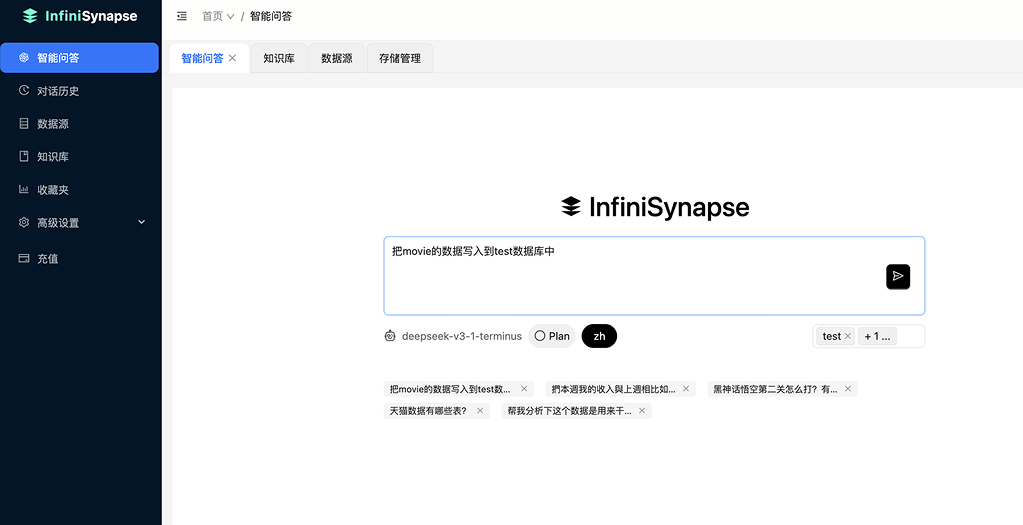This screenshot has height=525, width=1023.
Task: Delete suggestion 帮我分析下这个数据是用来干...
Action: 642,410
